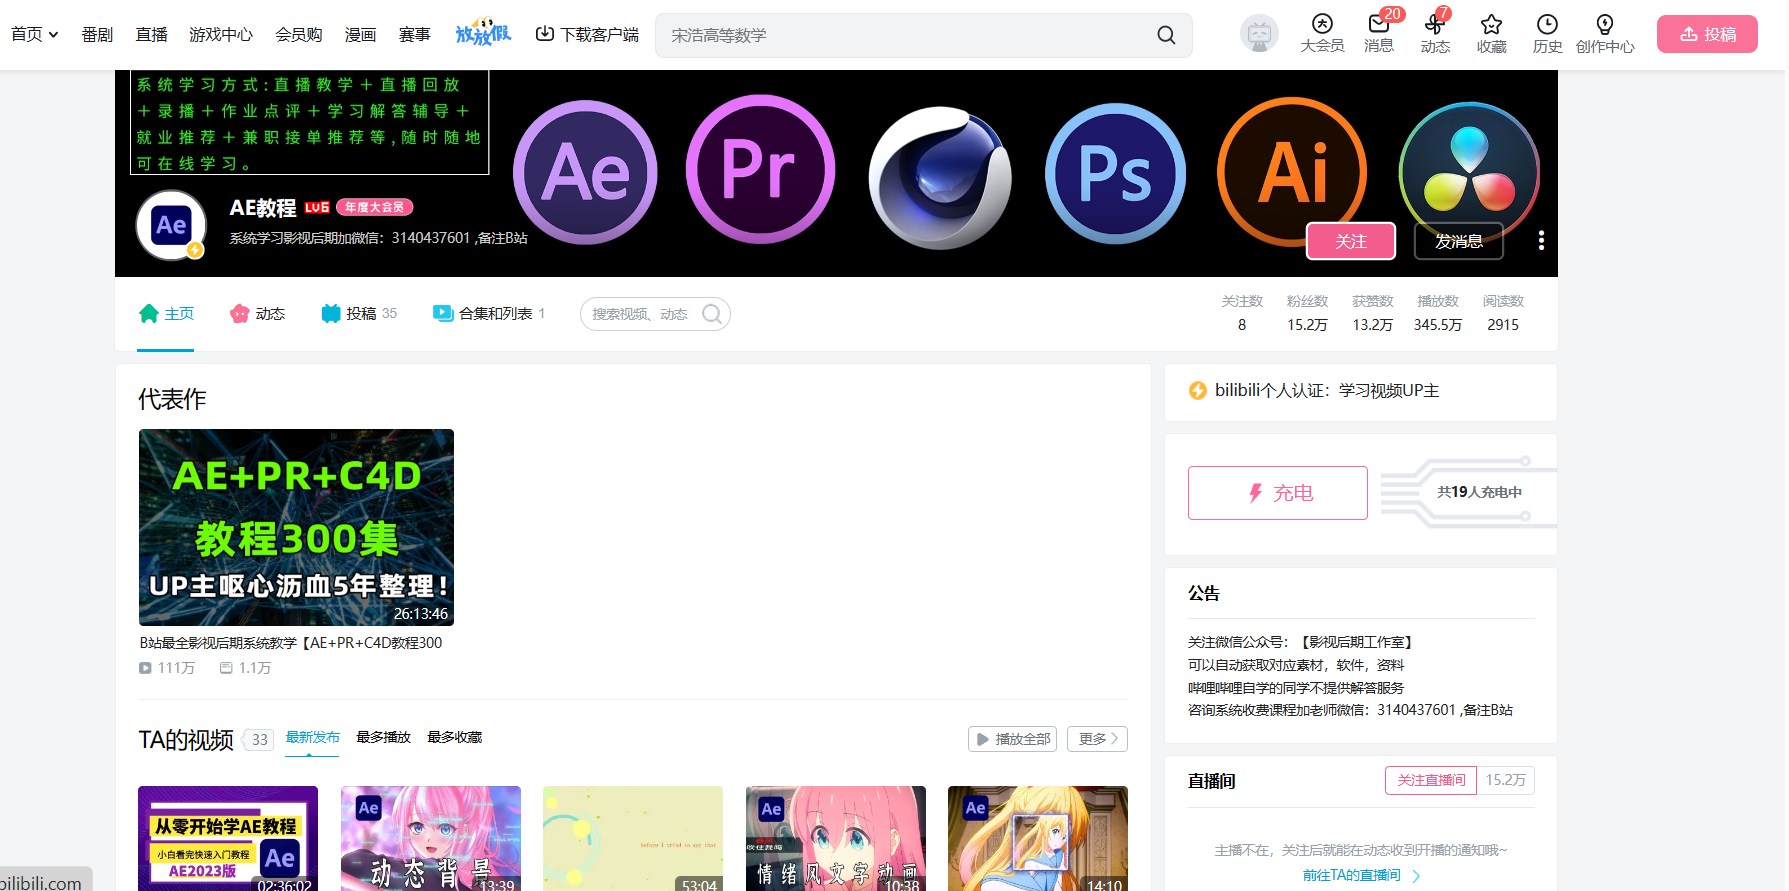The width and height of the screenshot is (1789, 891).
Task: Click the 播放全部 play all button
Action: pos(1012,739)
